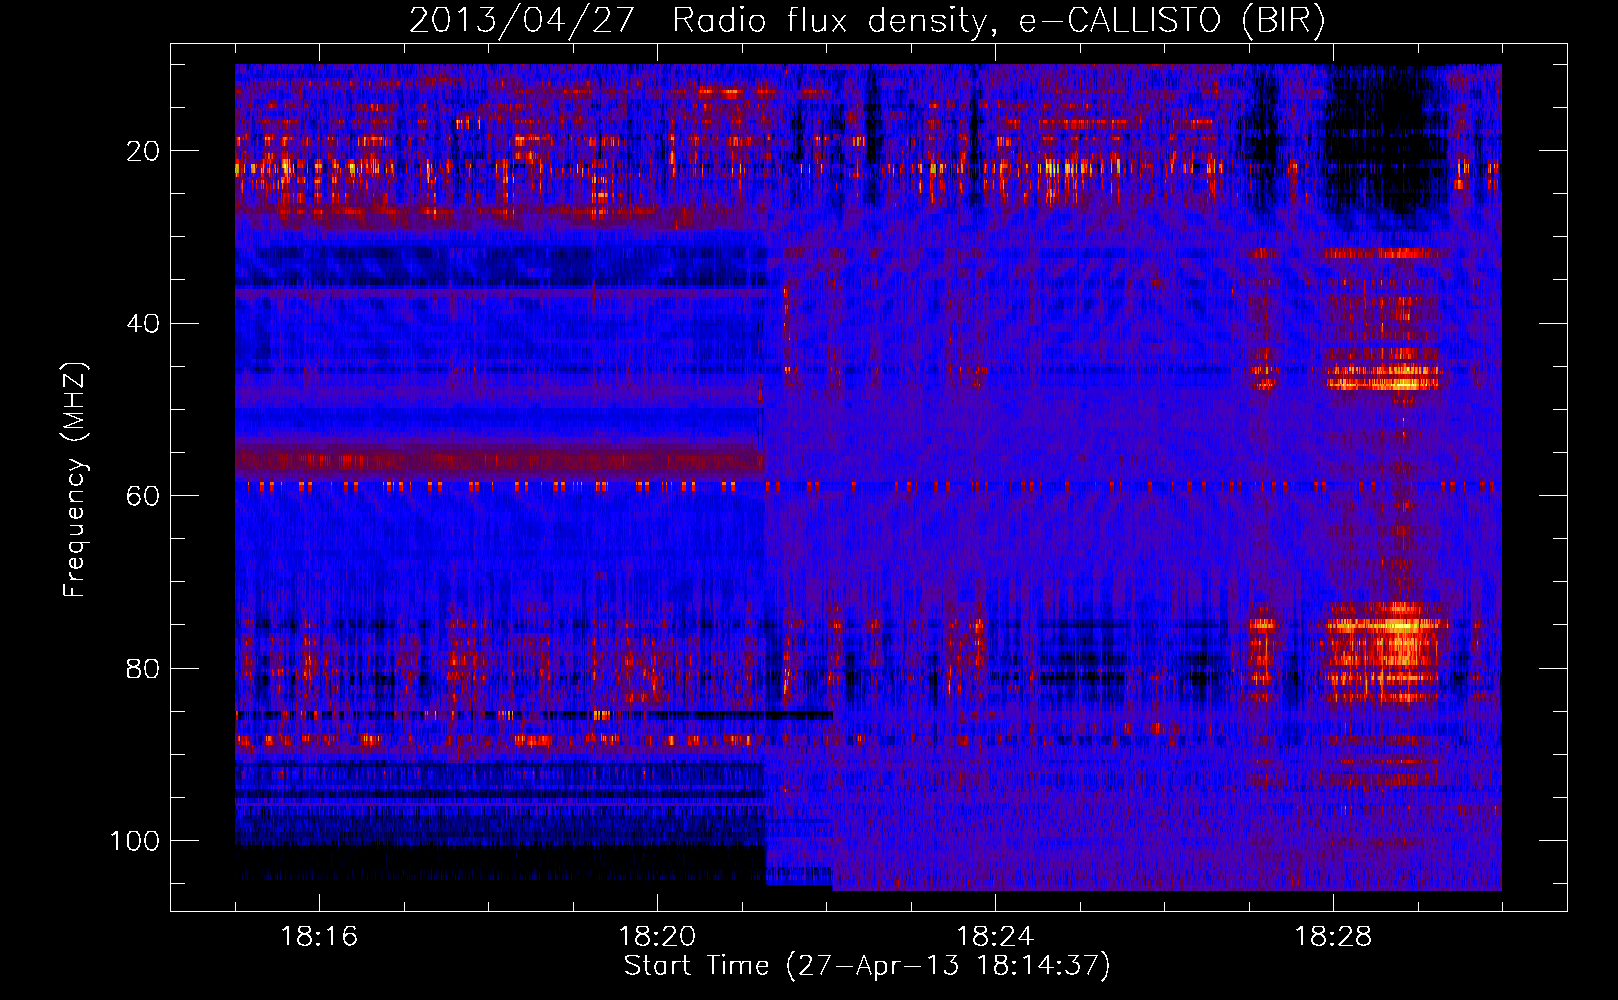This screenshot has height=1000, width=1618.
Task: Click the plot title 'Radio flux density, e-CALLISTO (BIR)'
Action: point(998,20)
